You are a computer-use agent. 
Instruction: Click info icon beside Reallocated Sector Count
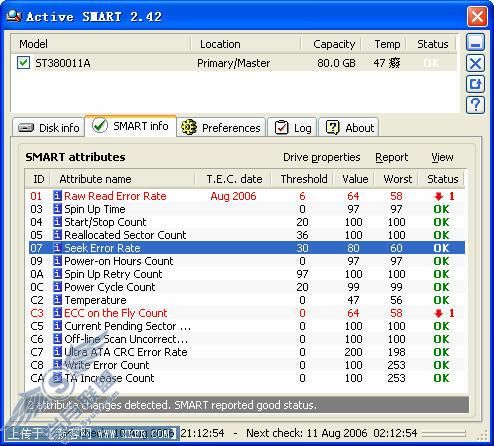pos(57,235)
